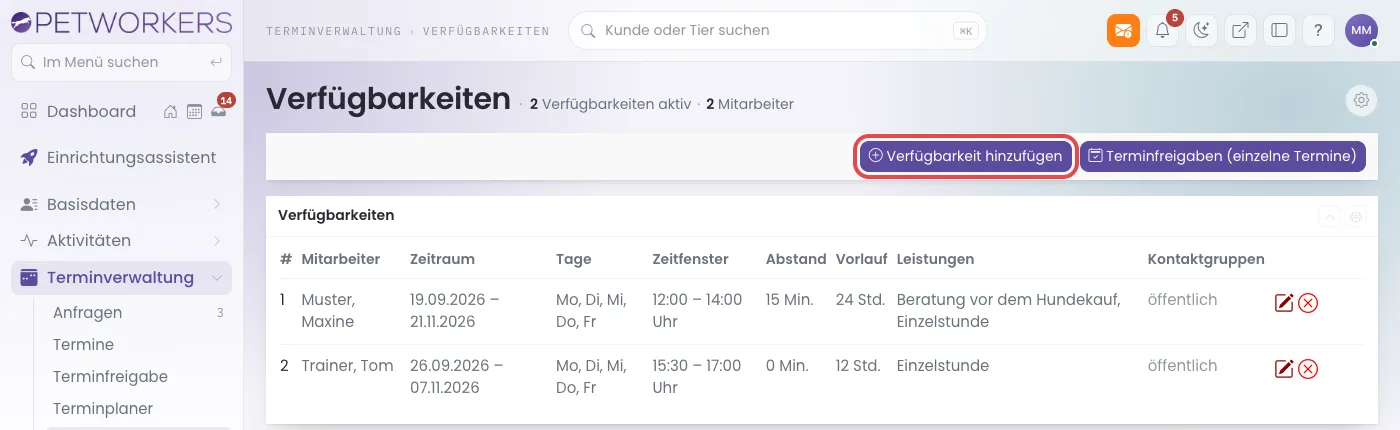Click the Kontaktgruppen column header
The image size is (1400, 430).
1206,259
